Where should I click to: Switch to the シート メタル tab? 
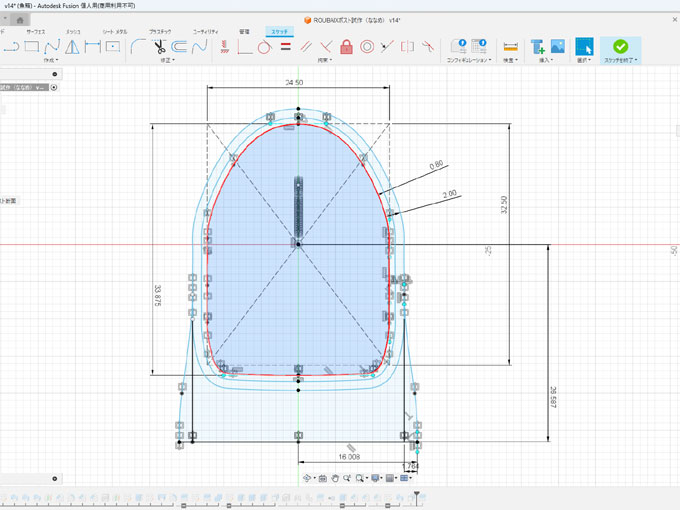[x=114, y=32]
